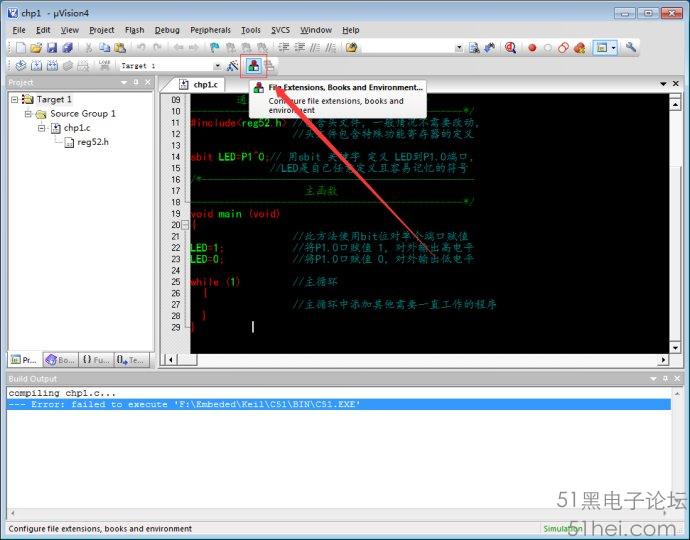Toggle auto-hide pin on Project panel
Viewport: 690px width, 540px height.
tap(136, 82)
